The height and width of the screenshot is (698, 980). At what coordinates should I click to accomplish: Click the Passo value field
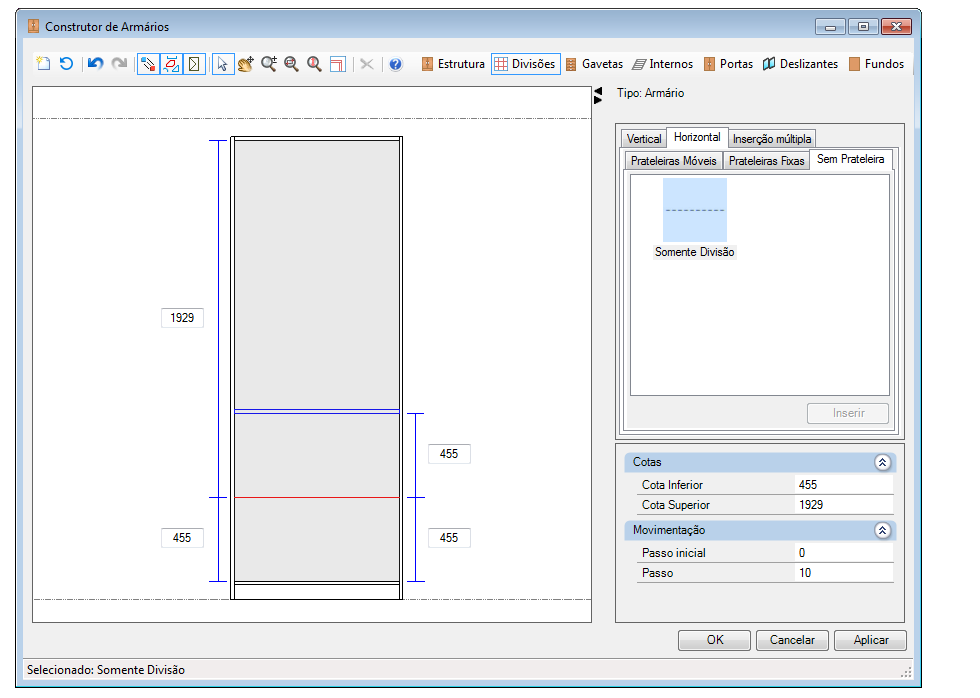tap(844, 573)
